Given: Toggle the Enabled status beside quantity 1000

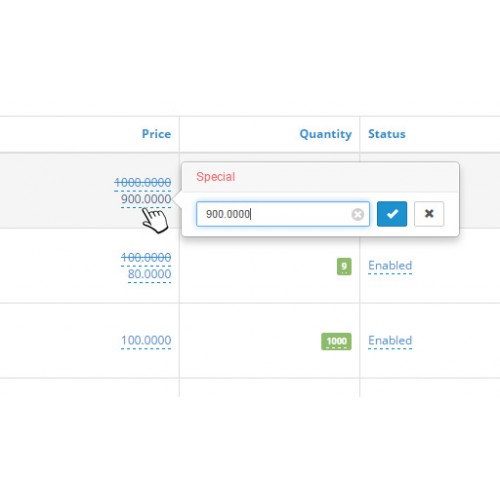Looking at the screenshot, I should [x=390, y=341].
